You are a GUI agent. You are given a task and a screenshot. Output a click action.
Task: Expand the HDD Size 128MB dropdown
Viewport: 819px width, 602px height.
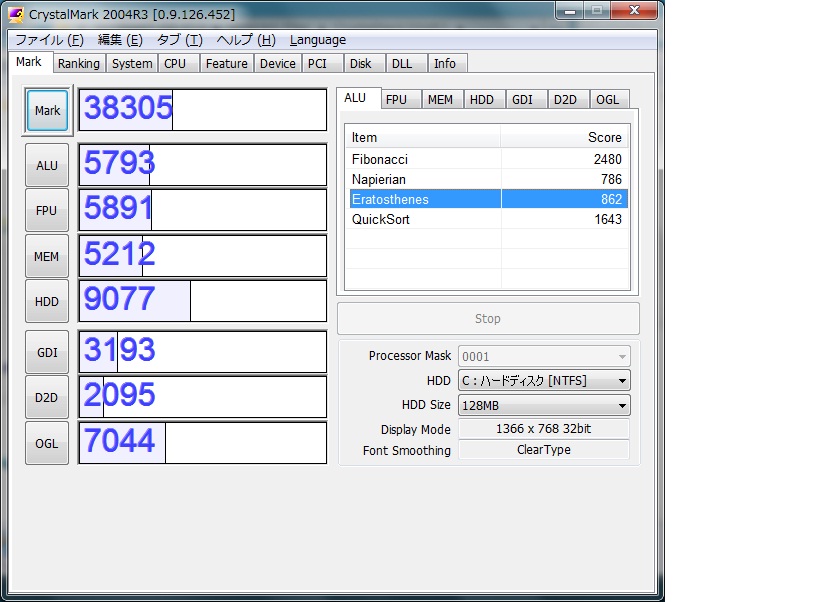tap(544, 405)
